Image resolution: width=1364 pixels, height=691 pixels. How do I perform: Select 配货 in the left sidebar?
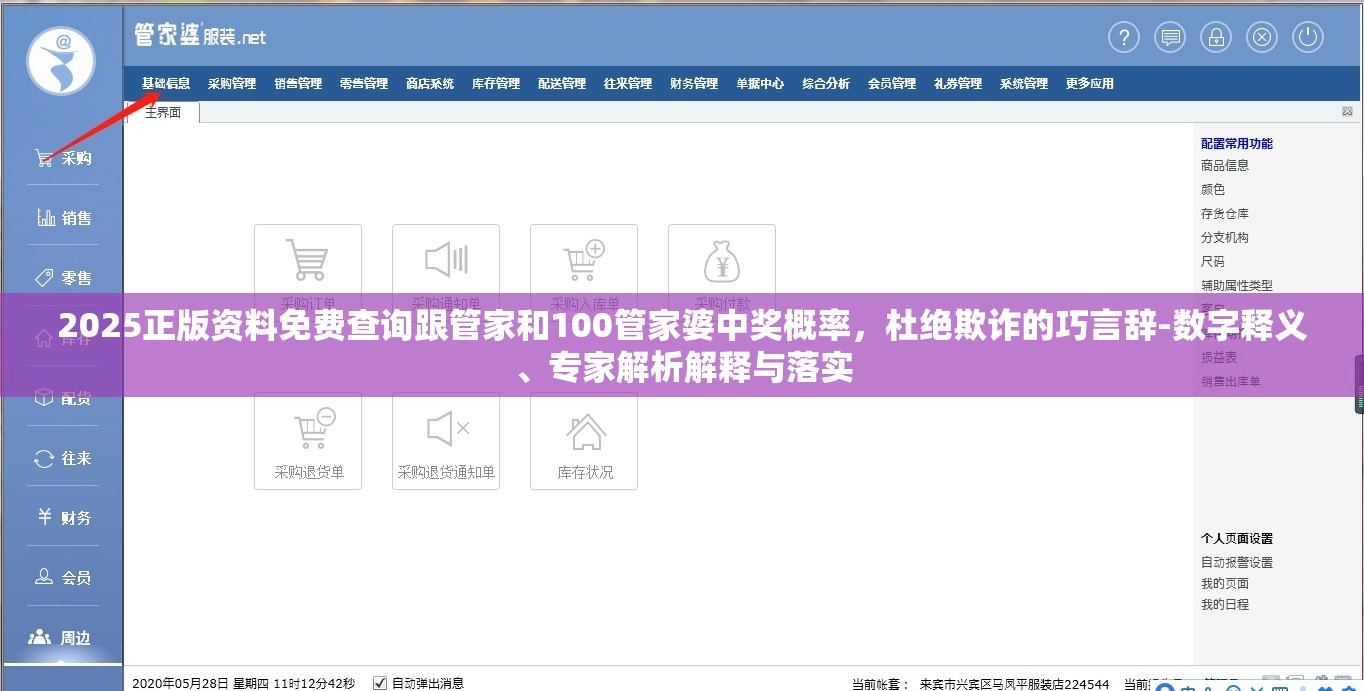pyautogui.click(x=62, y=398)
